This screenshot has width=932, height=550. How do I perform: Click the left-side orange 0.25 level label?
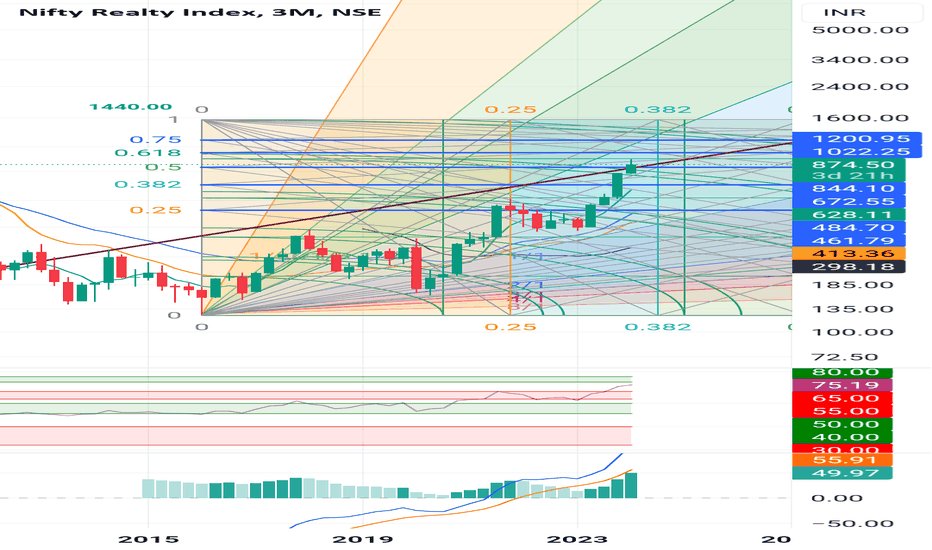[x=156, y=210]
